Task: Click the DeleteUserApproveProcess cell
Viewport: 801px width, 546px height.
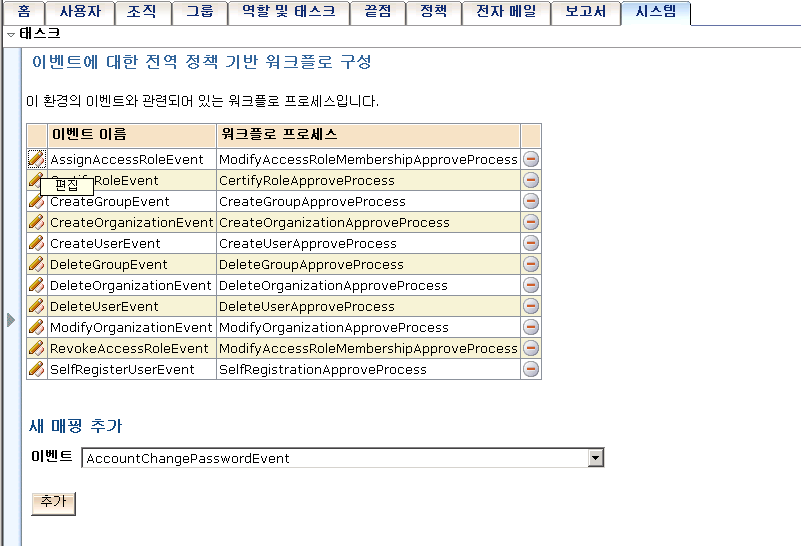Action: [x=368, y=306]
